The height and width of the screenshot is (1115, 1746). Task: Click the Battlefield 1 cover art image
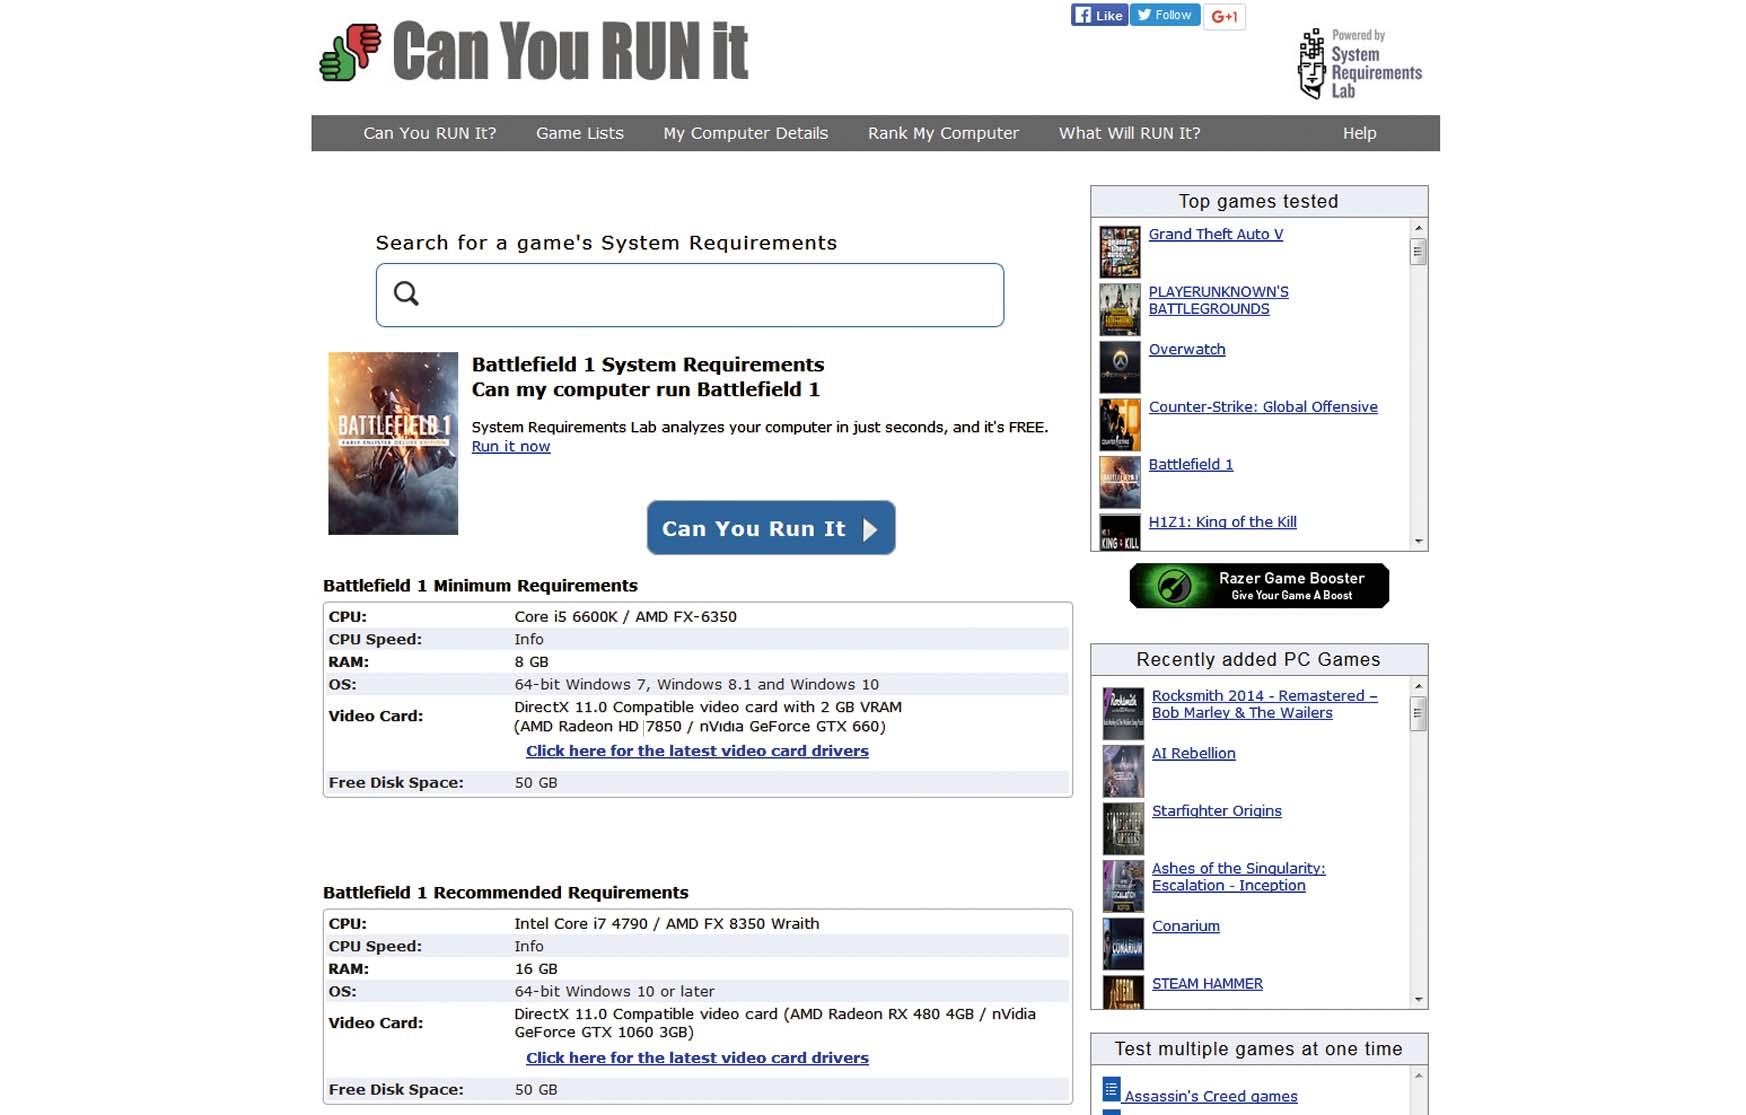click(393, 443)
